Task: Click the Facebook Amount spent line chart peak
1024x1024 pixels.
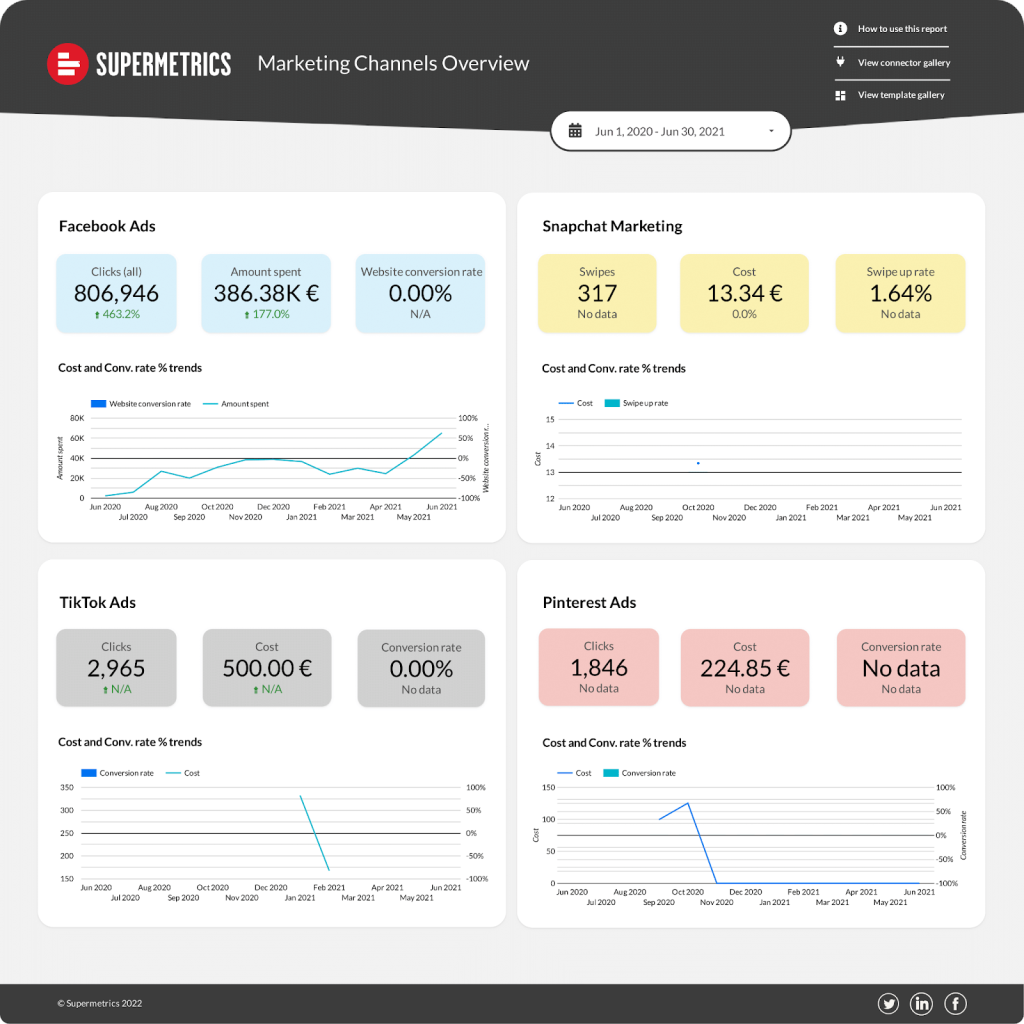Action: (441, 433)
